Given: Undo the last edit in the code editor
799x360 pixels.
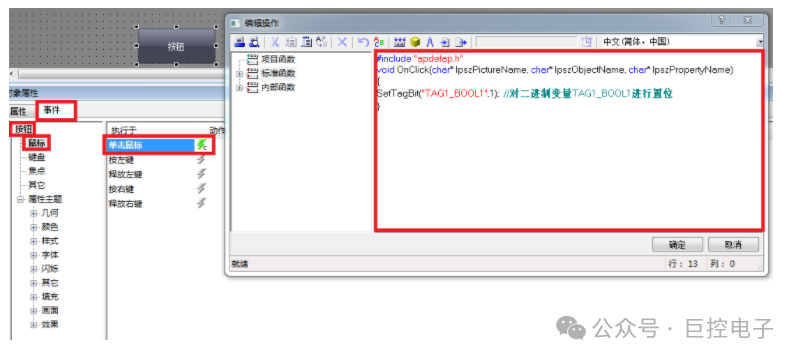Looking at the screenshot, I should coord(363,42).
